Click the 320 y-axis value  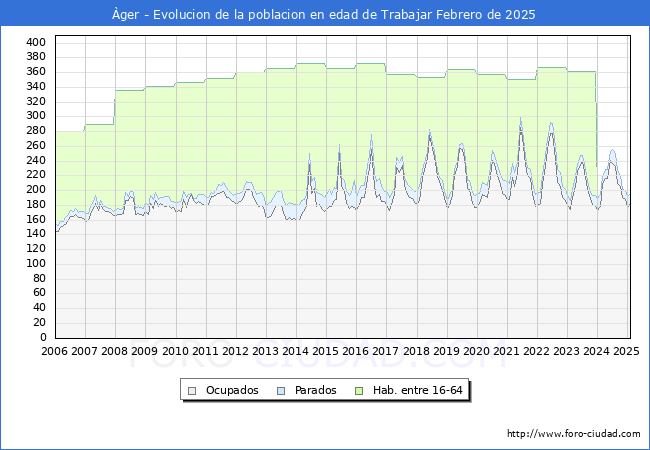pyautogui.click(x=36, y=102)
